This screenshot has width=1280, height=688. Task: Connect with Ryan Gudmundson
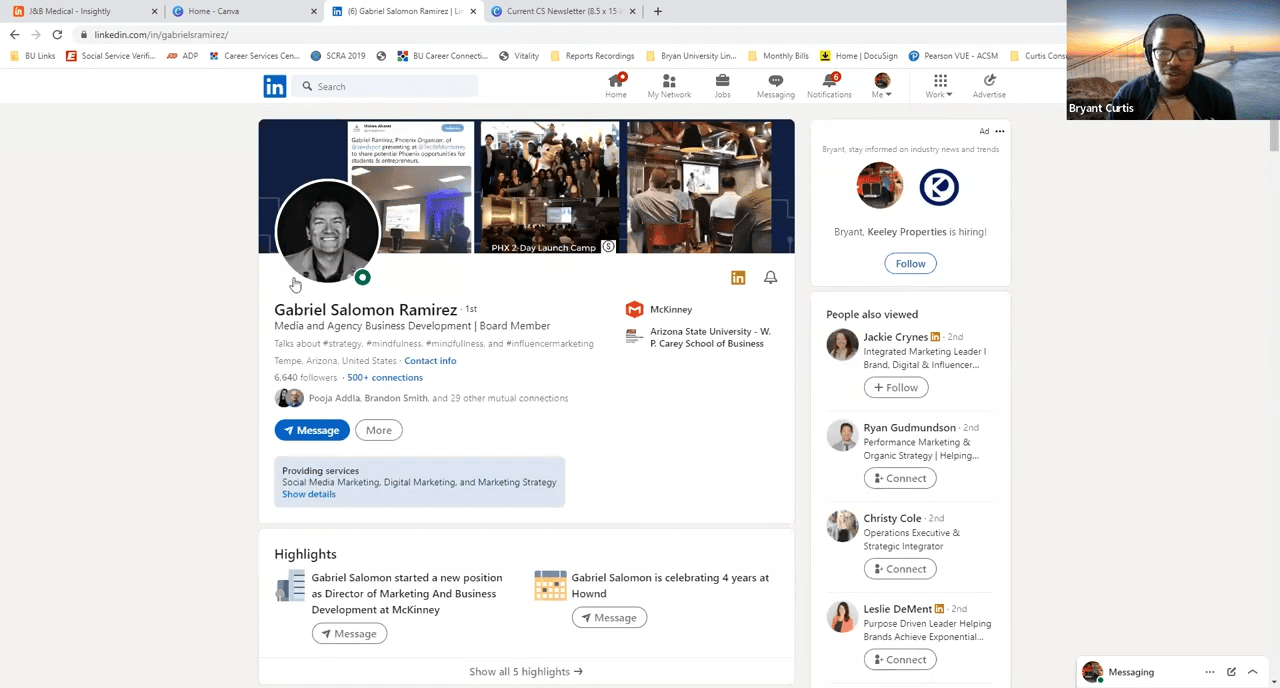point(900,478)
